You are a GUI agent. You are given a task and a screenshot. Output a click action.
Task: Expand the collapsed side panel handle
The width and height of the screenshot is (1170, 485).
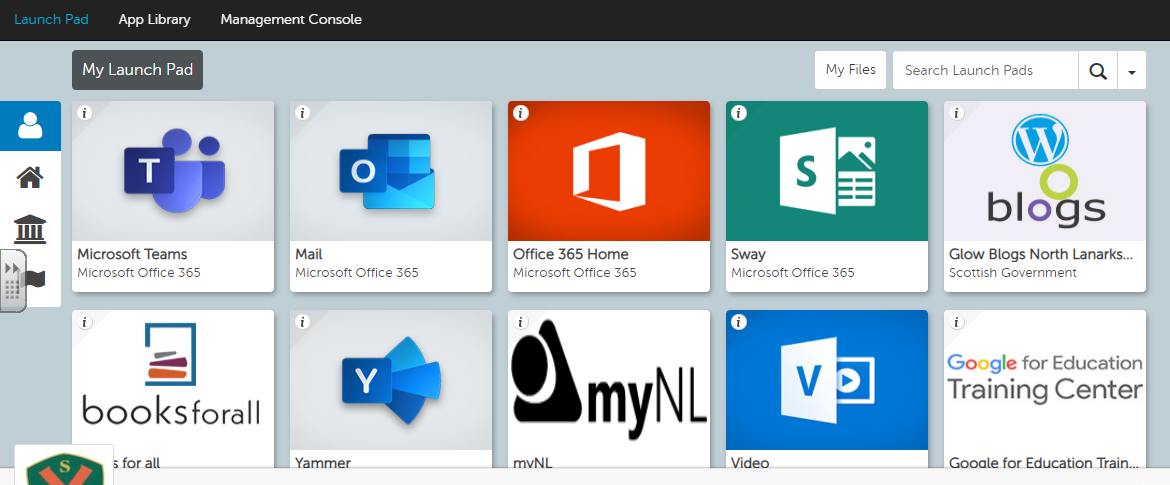pos(13,281)
